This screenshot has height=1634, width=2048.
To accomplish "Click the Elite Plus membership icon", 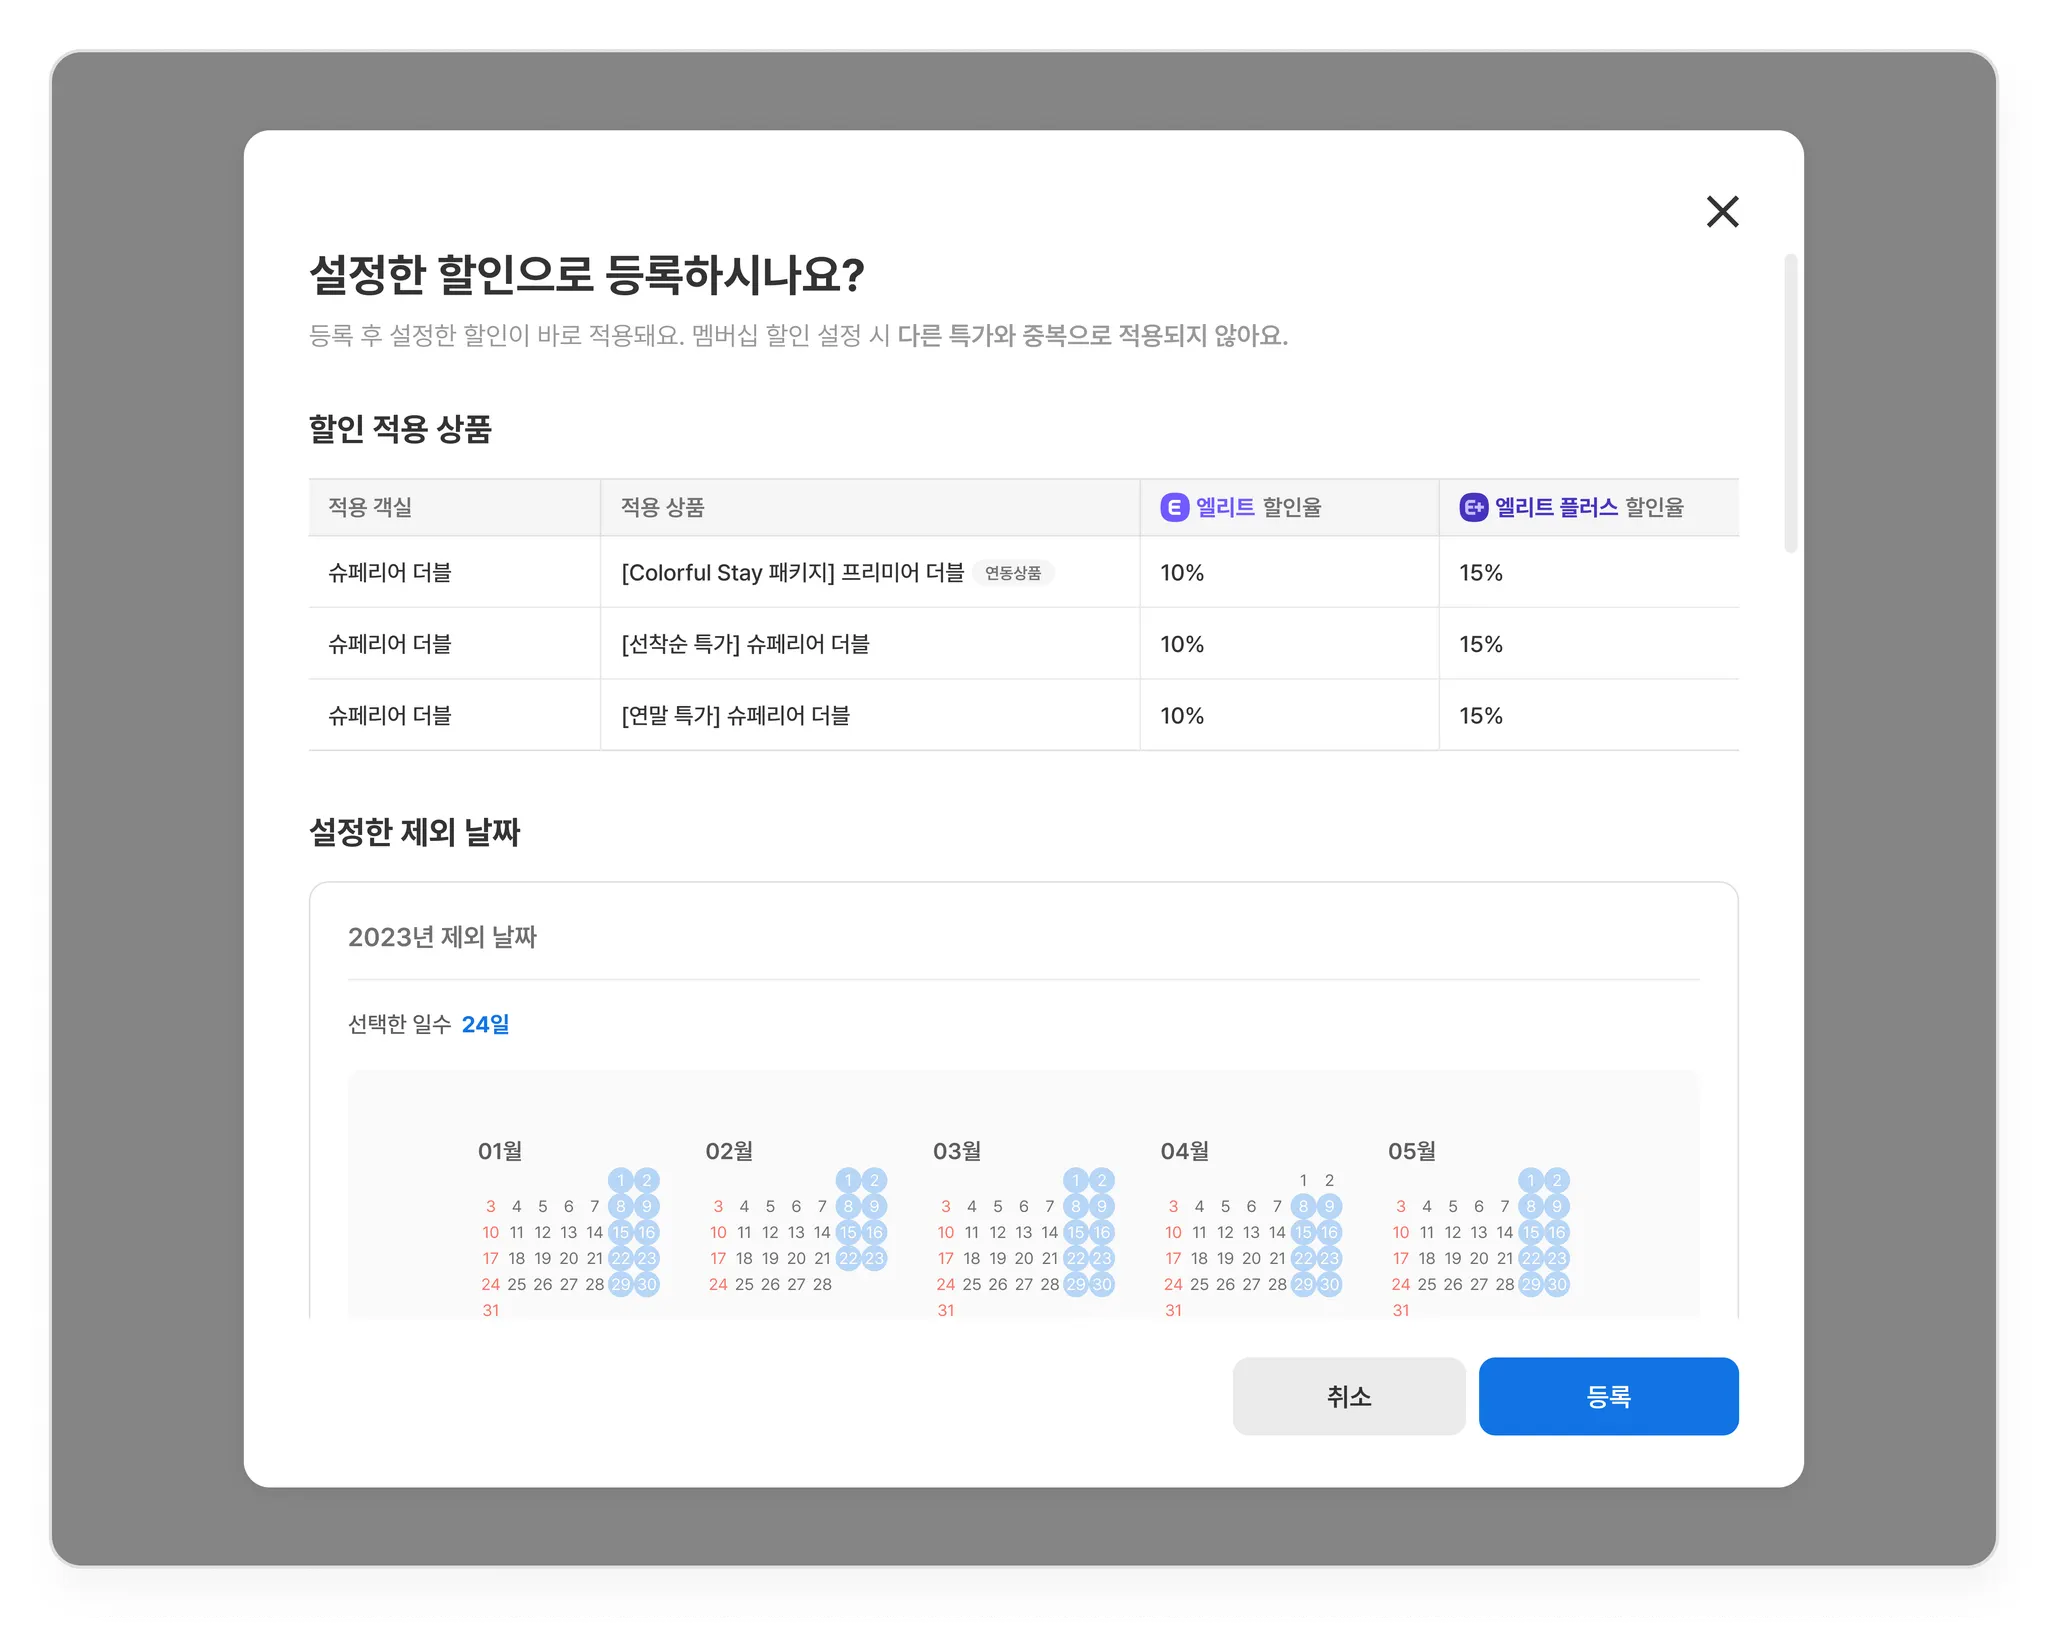I will click(x=1473, y=508).
